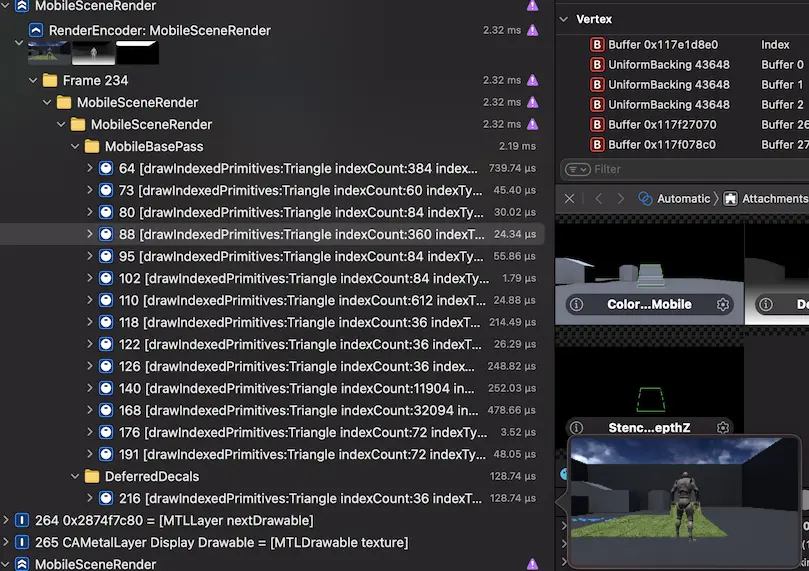This screenshot has height=571, width=809.
Task: Click draw call icon for call 64
Action: (106, 169)
